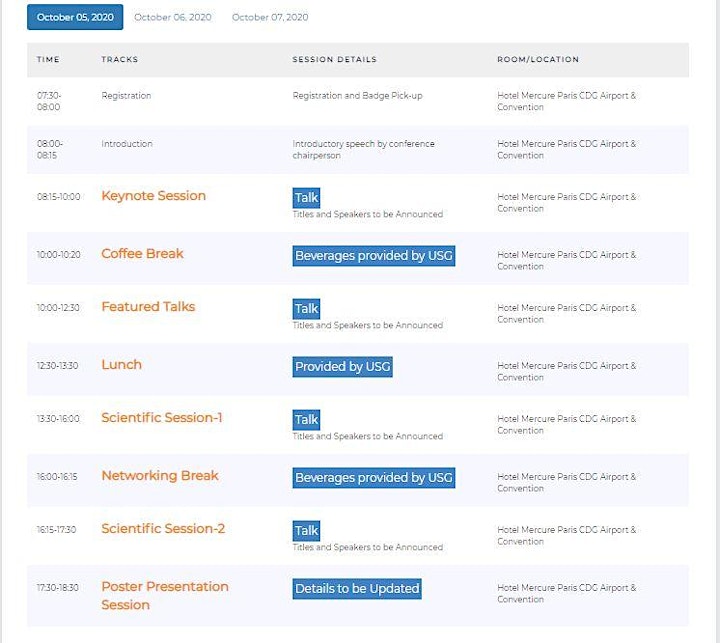Select the Featured Talks track
Image resolution: width=720 pixels, height=643 pixels.
click(x=148, y=306)
